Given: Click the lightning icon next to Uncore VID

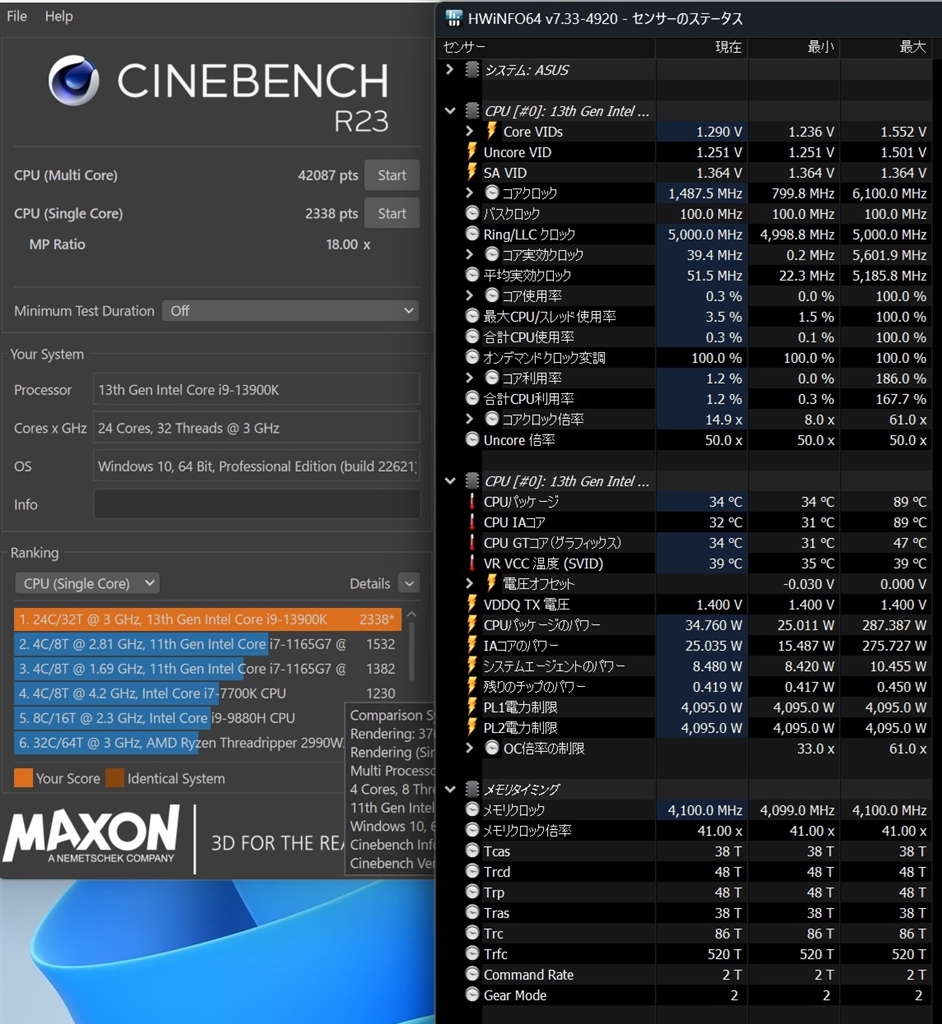Looking at the screenshot, I should 472,152.
